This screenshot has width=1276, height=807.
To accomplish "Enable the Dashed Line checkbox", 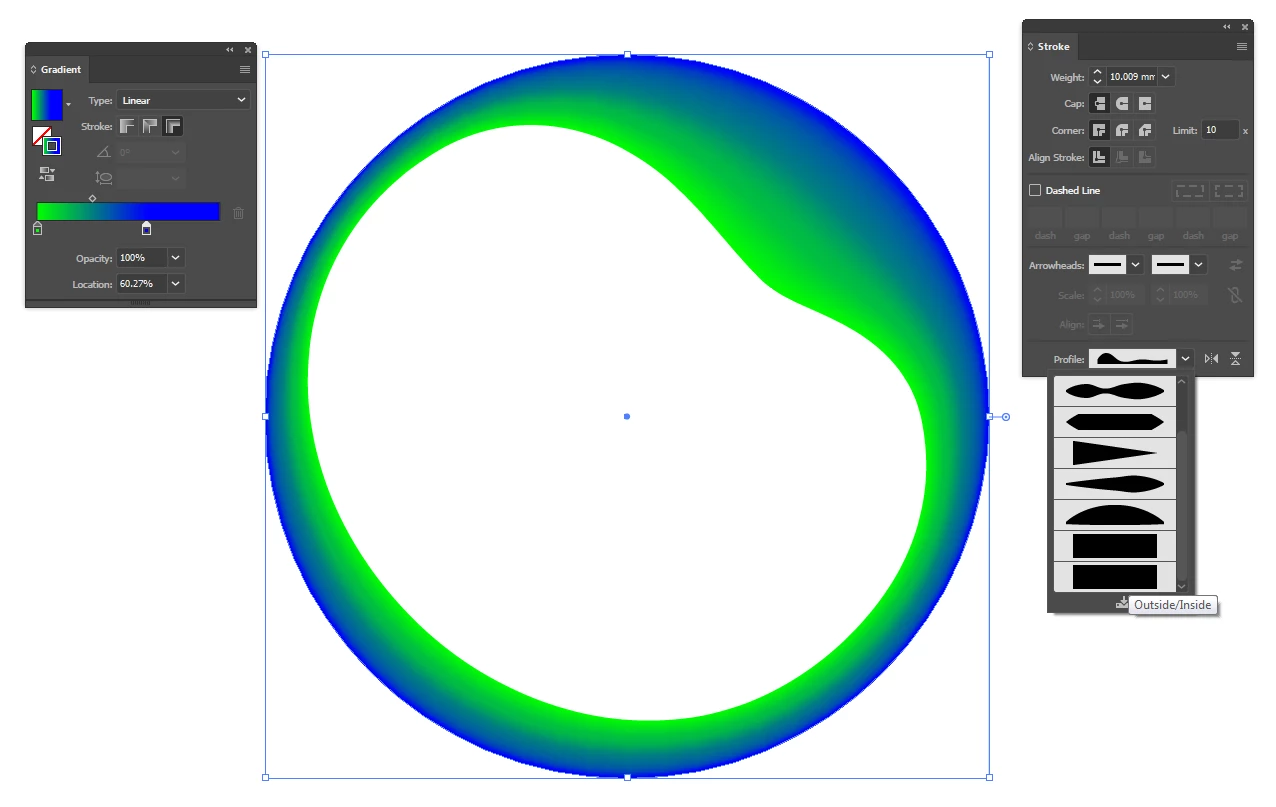I will pyautogui.click(x=1035, y=190).
